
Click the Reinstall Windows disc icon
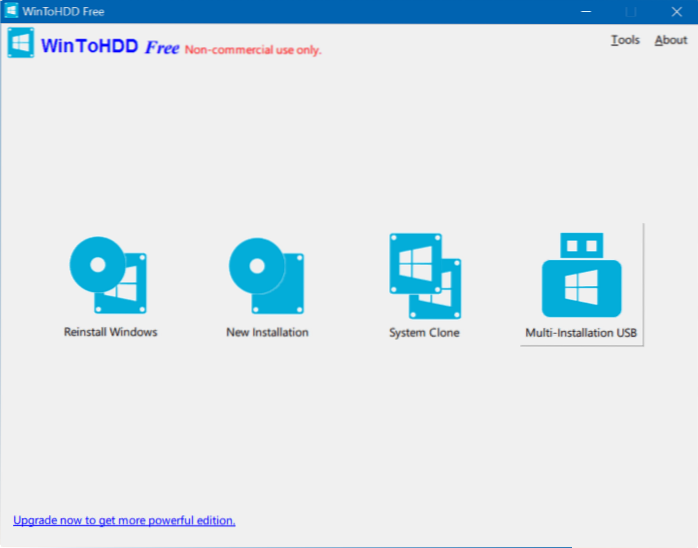tap(108, 273)
